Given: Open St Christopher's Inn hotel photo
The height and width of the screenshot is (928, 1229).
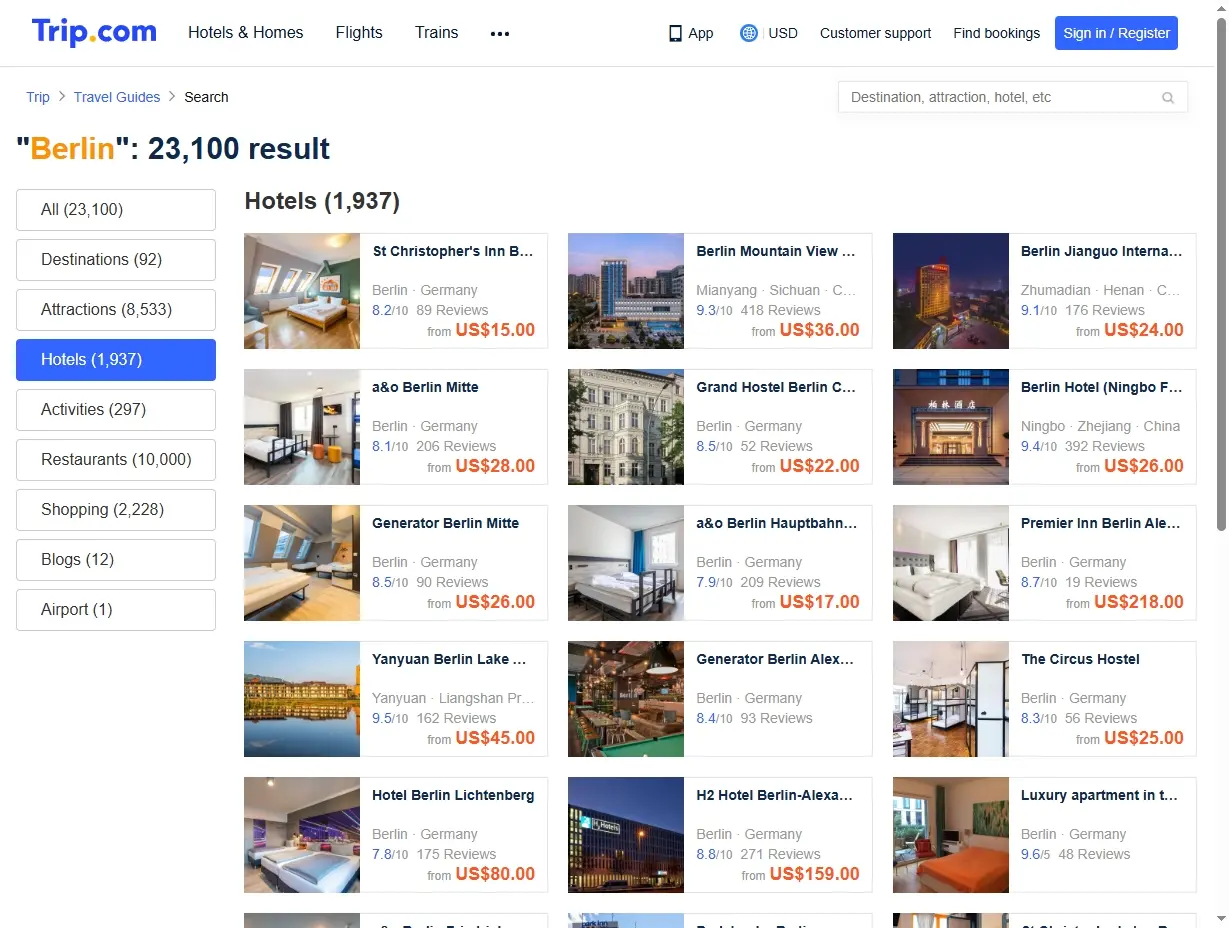Looking at the screenshot, I should [302, 291].
